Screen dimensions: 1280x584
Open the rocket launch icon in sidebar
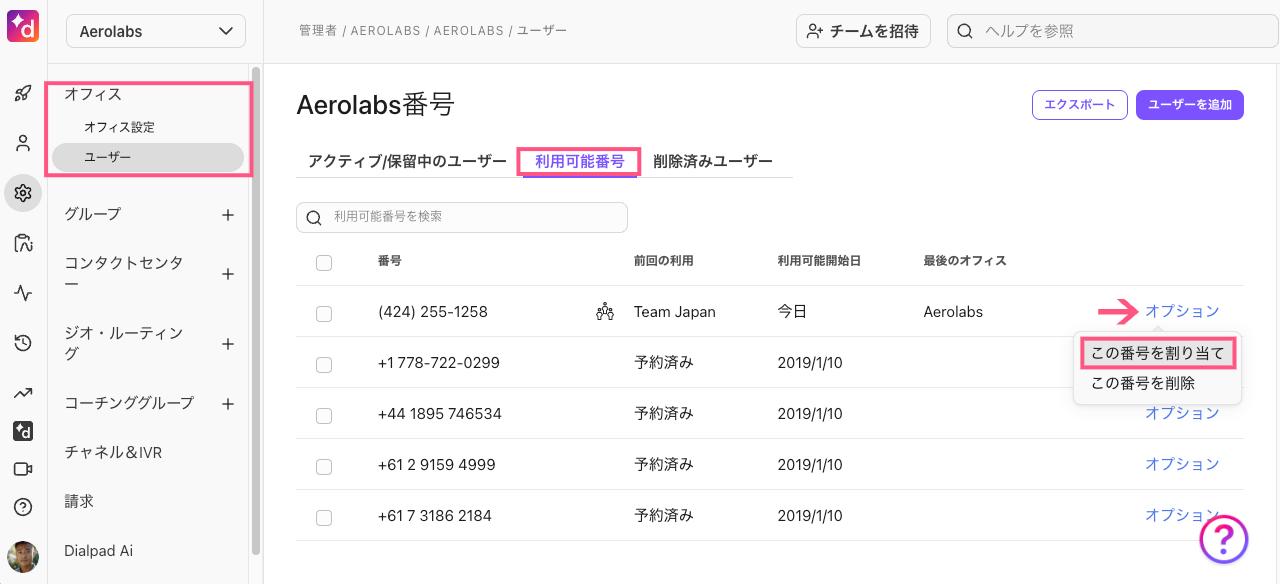click(23, 93)
